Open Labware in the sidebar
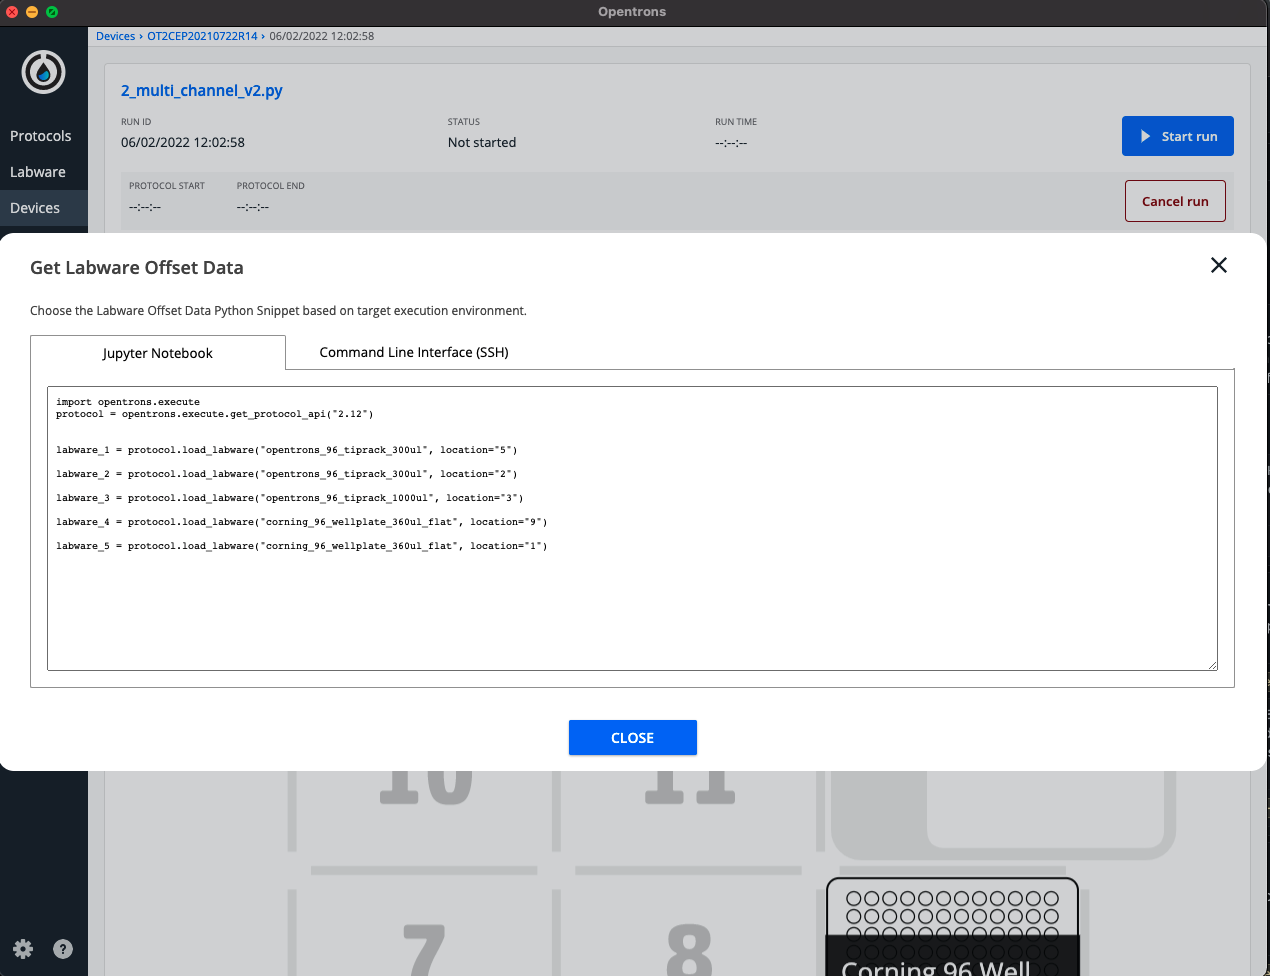 point(38,172)
